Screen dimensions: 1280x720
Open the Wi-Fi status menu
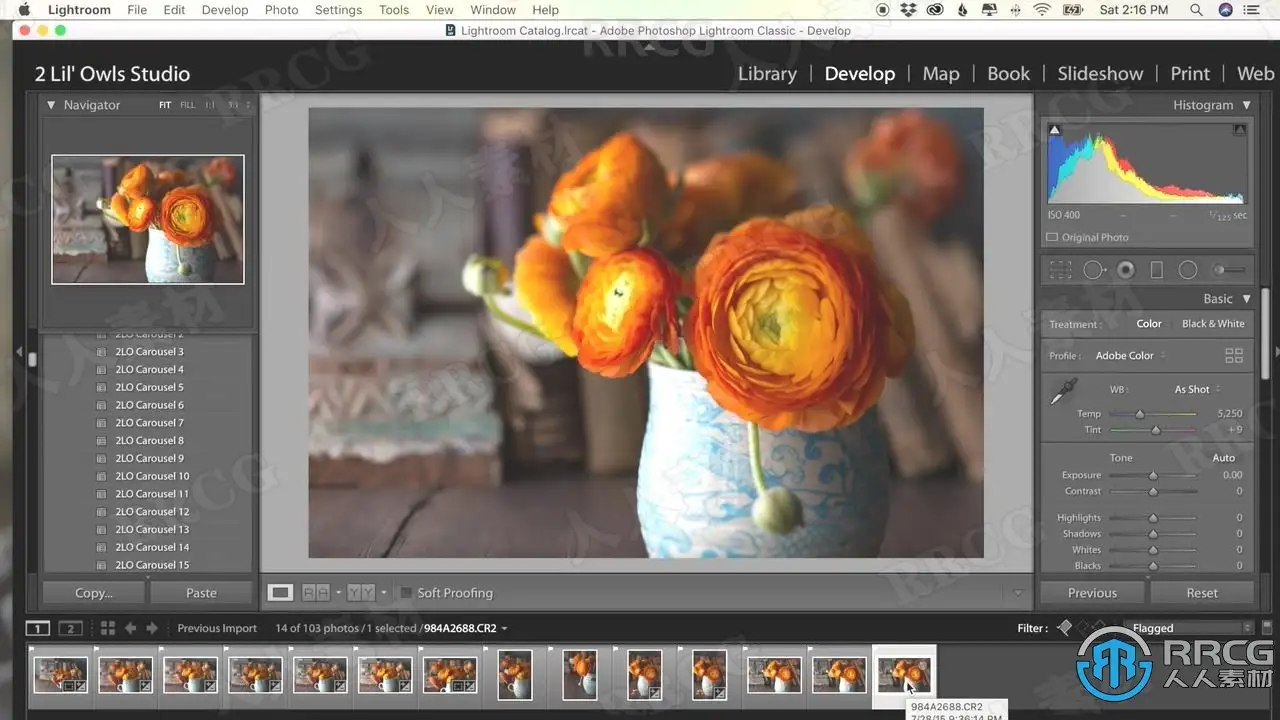tap(1042, 10)
